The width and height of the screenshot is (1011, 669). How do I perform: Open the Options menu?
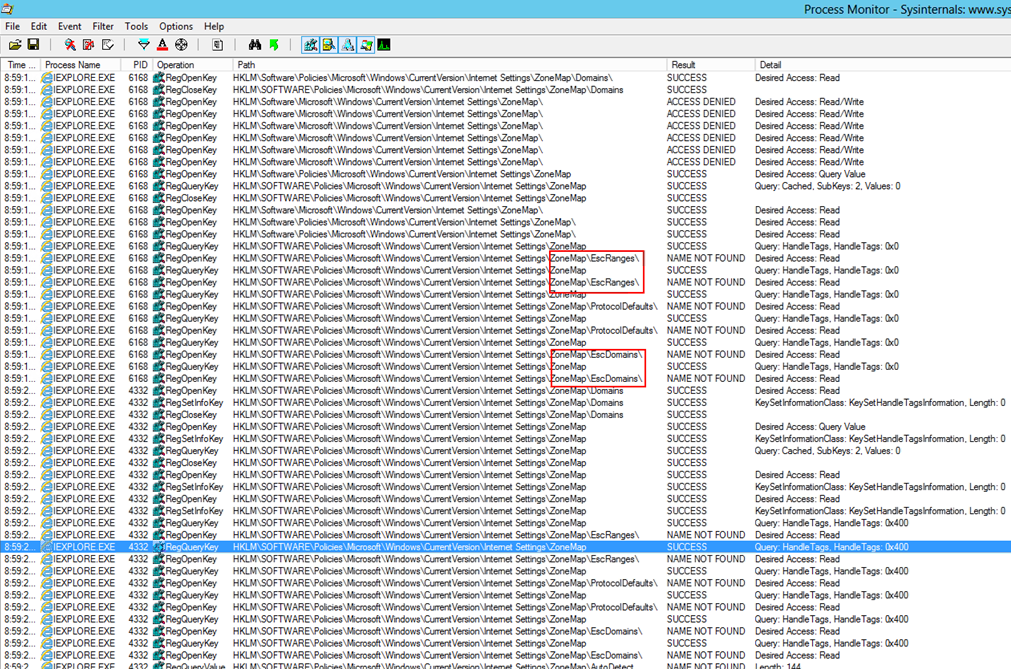pos(176,26)
